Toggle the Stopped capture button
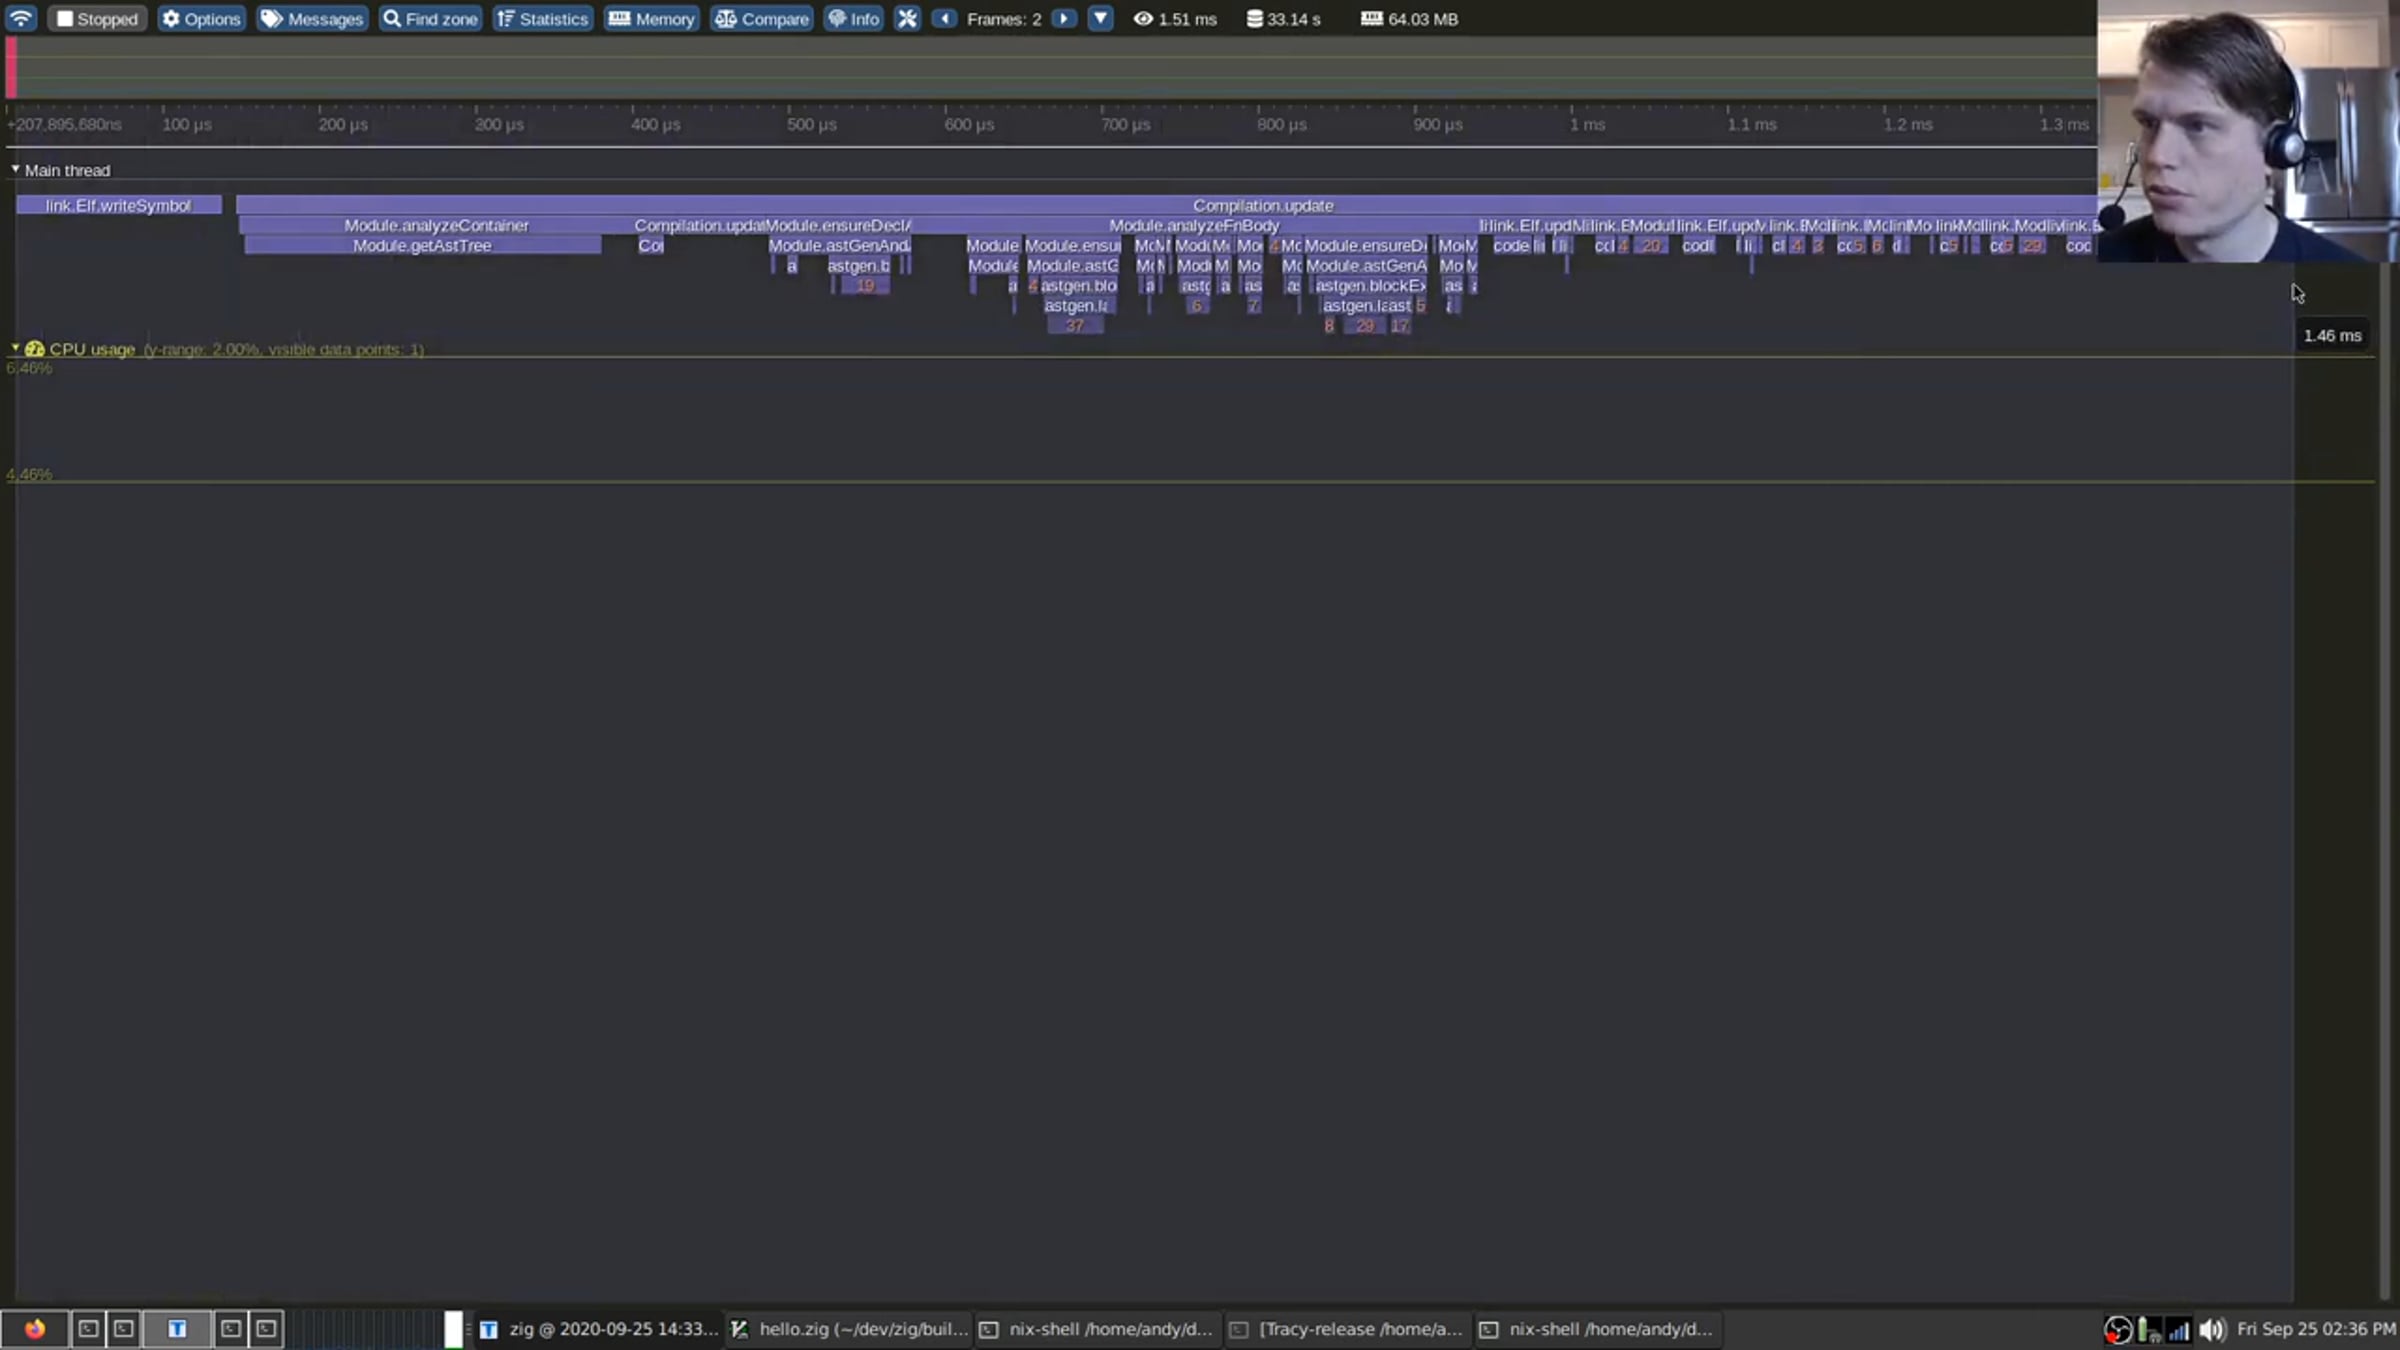The image size is (2400, 1350). pos(97,18)
